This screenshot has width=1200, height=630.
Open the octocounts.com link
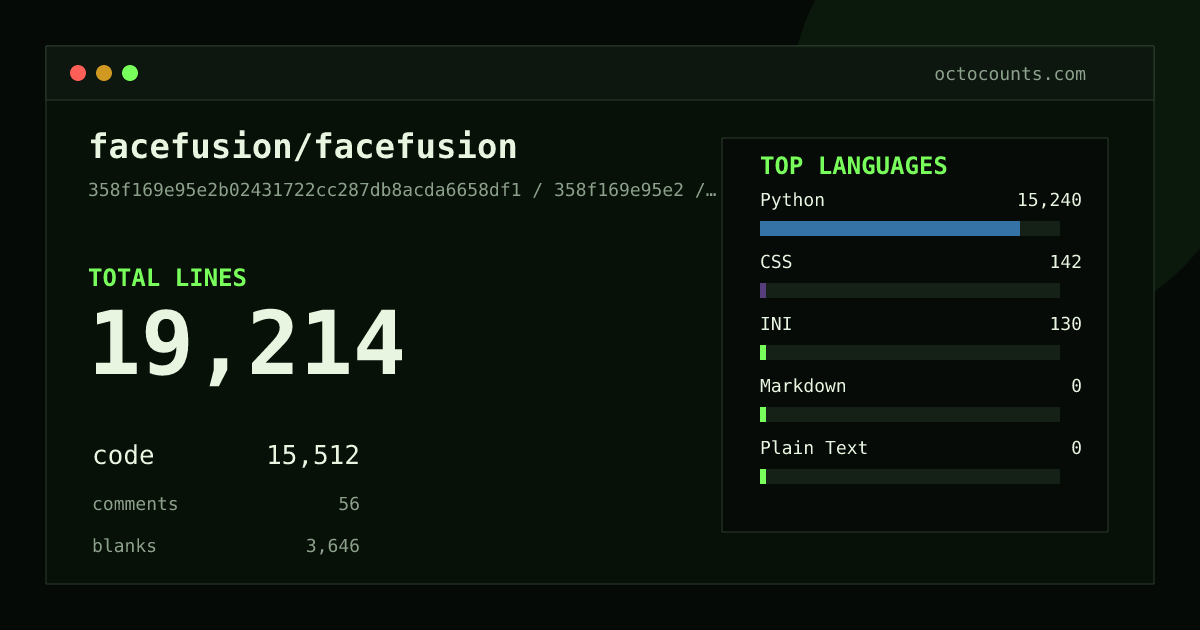[x=1010, y=74]
